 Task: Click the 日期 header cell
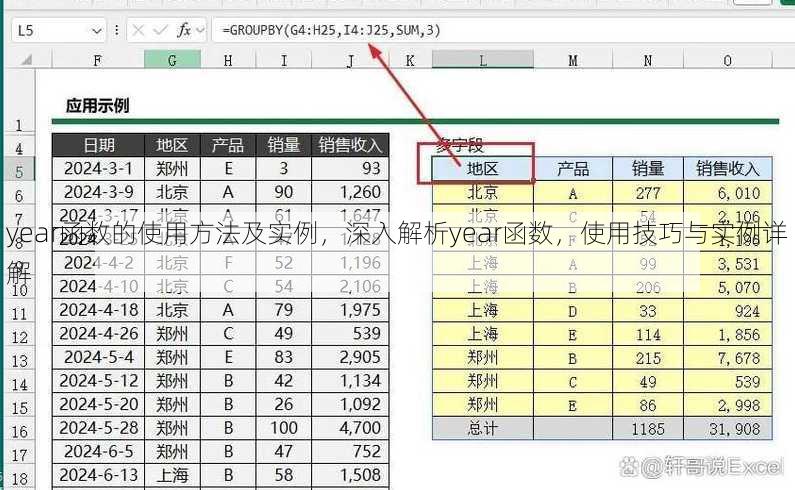coord(98,145)
